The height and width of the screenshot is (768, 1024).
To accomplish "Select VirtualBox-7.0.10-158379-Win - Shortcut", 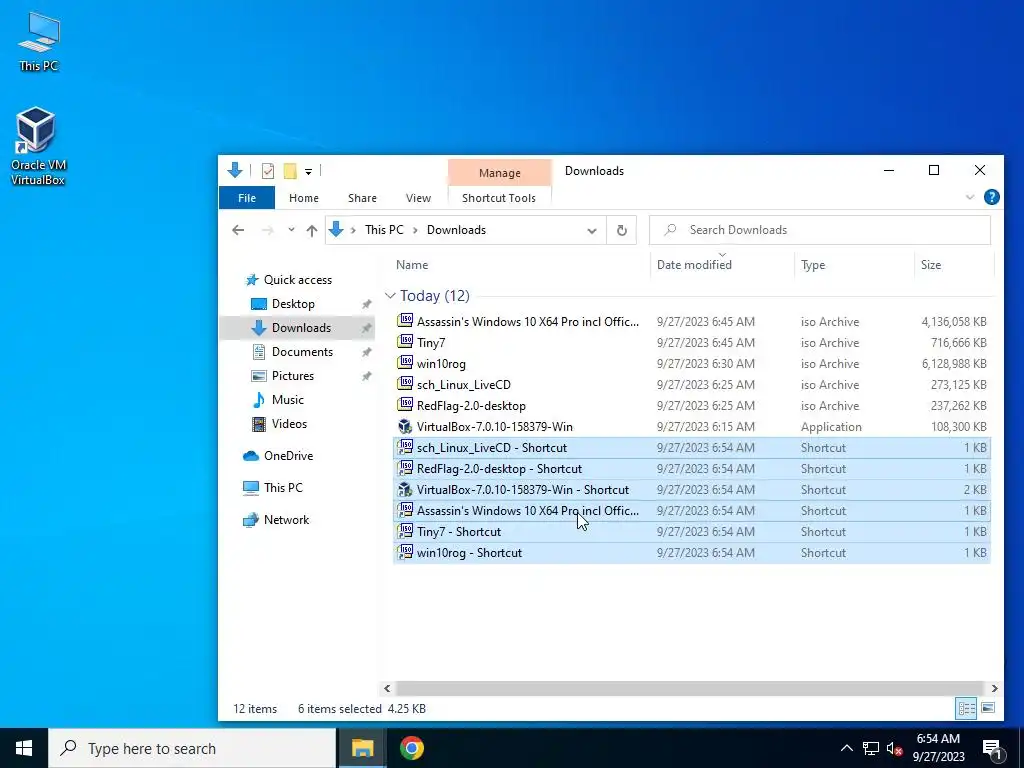I will click(x=692, y=490).
